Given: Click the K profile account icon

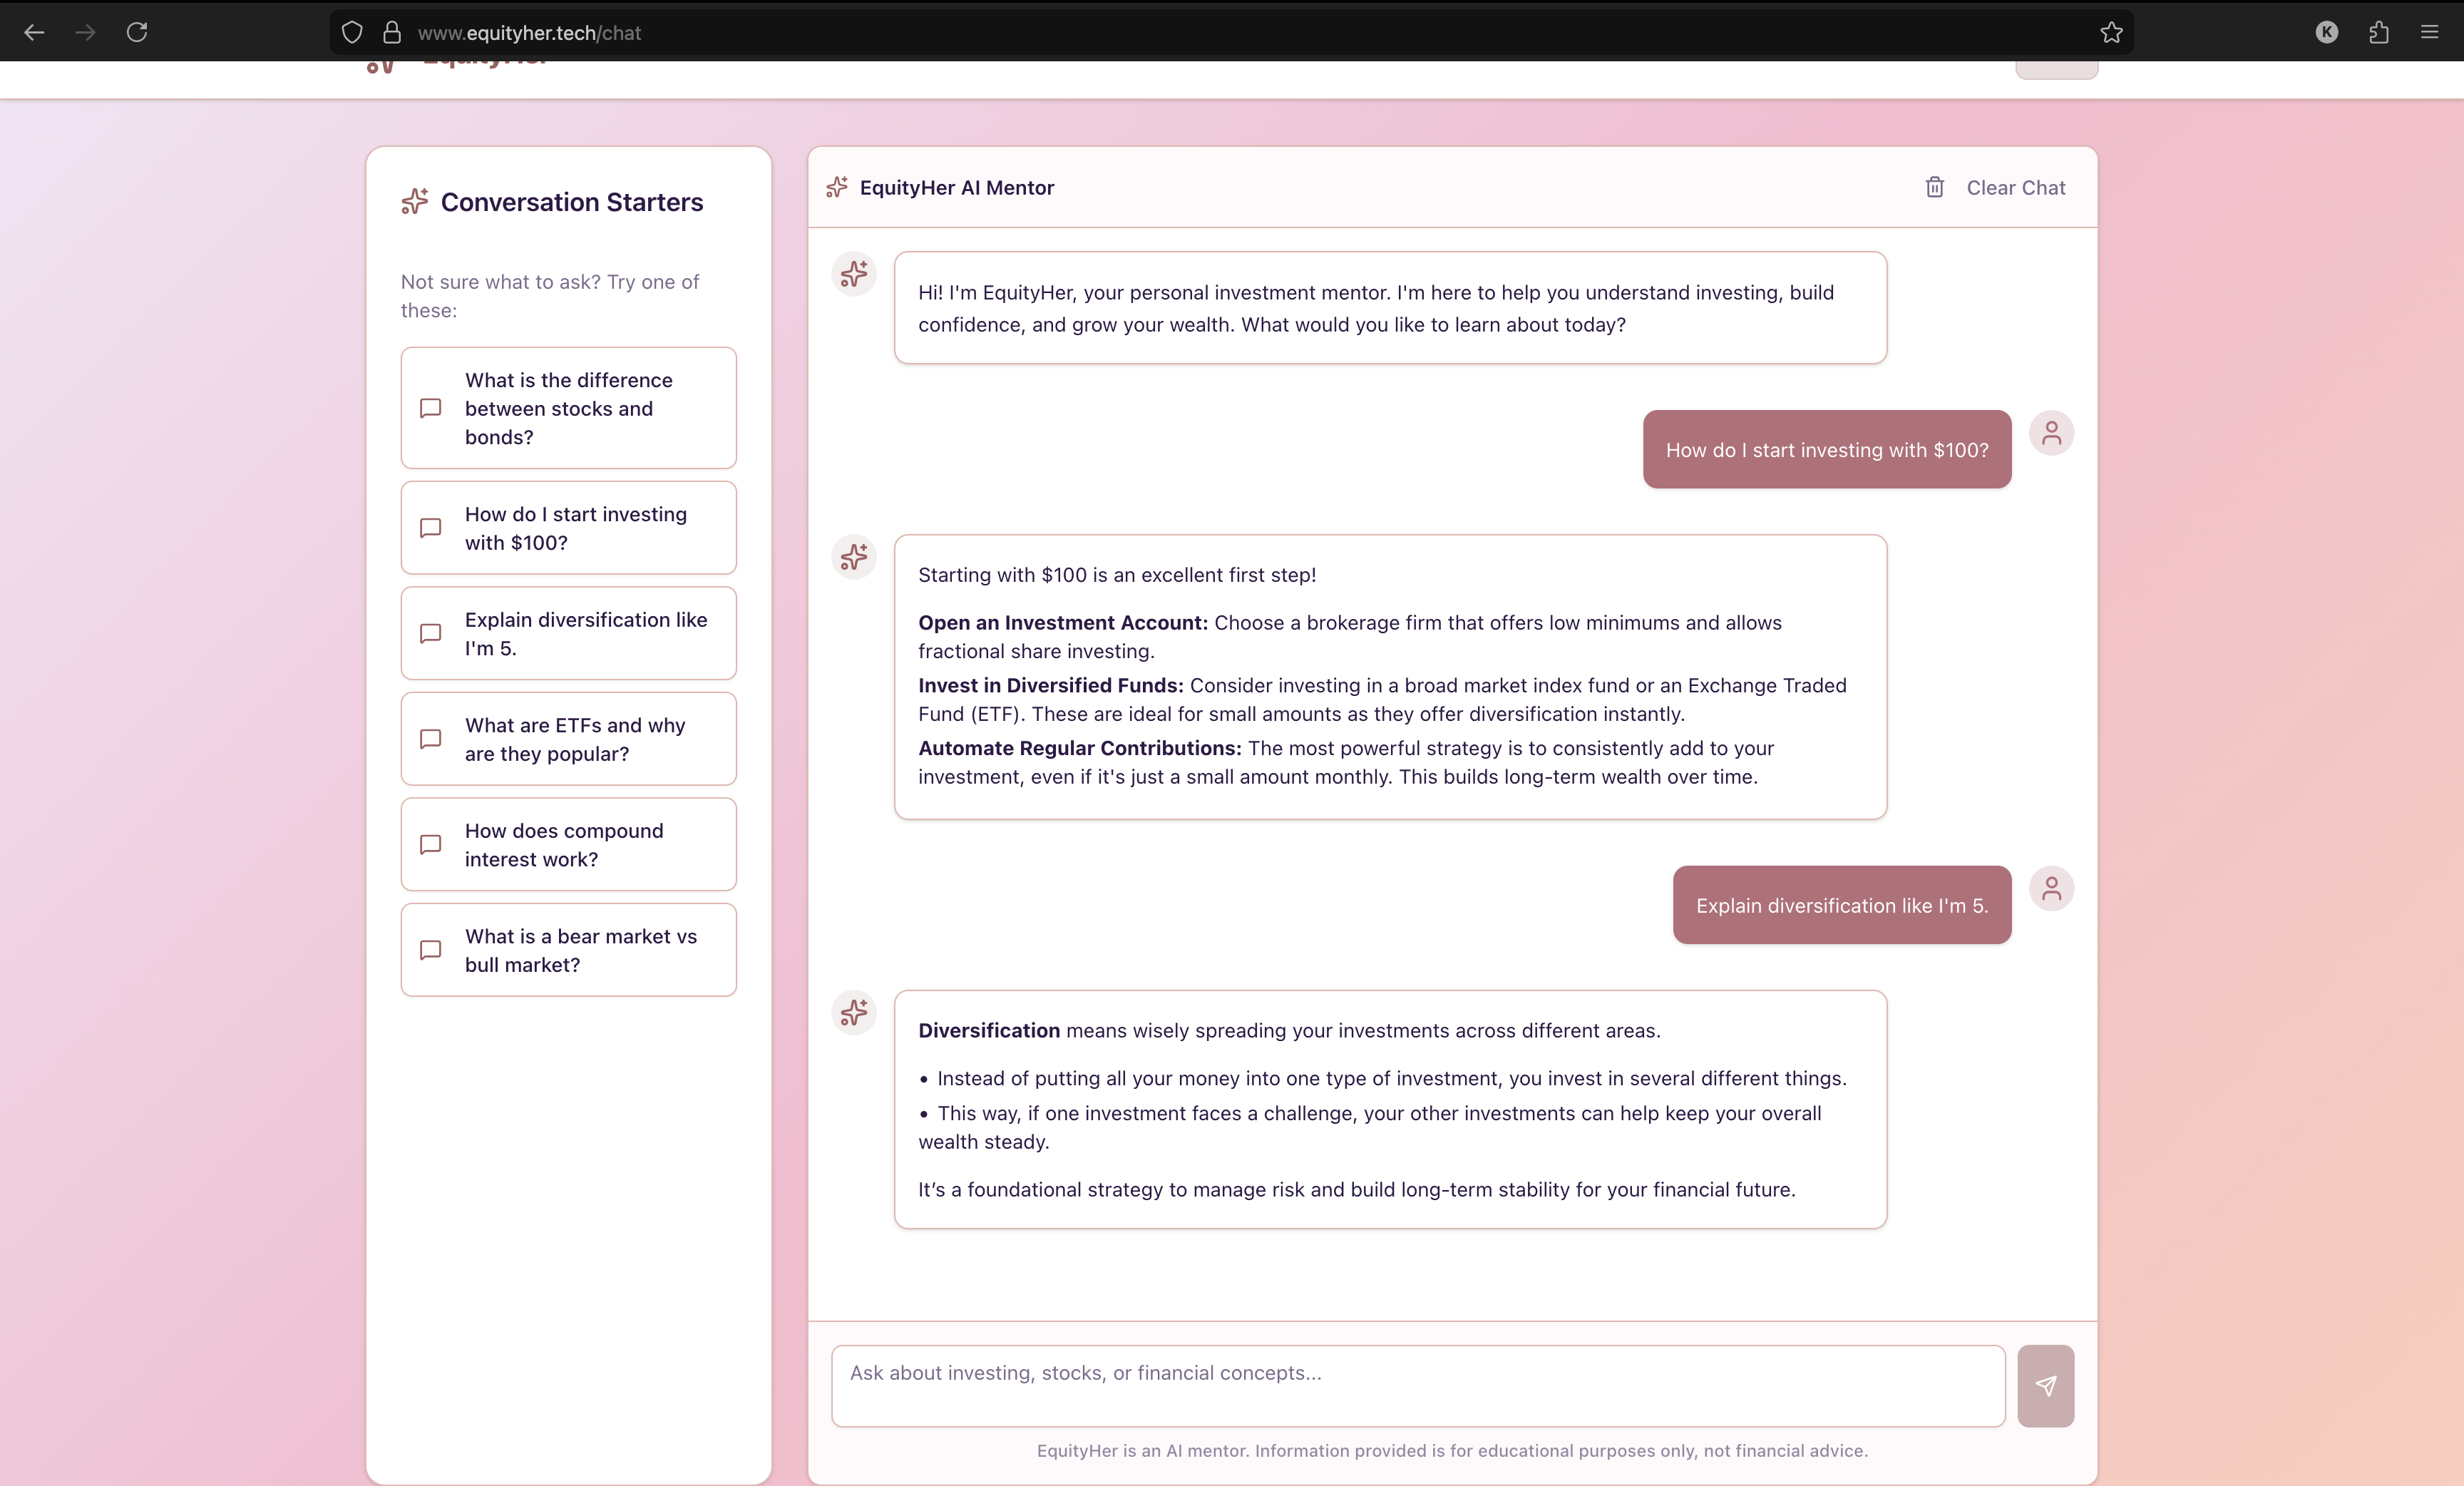Looking at the screenshot, I should (x=2326, y=32).
